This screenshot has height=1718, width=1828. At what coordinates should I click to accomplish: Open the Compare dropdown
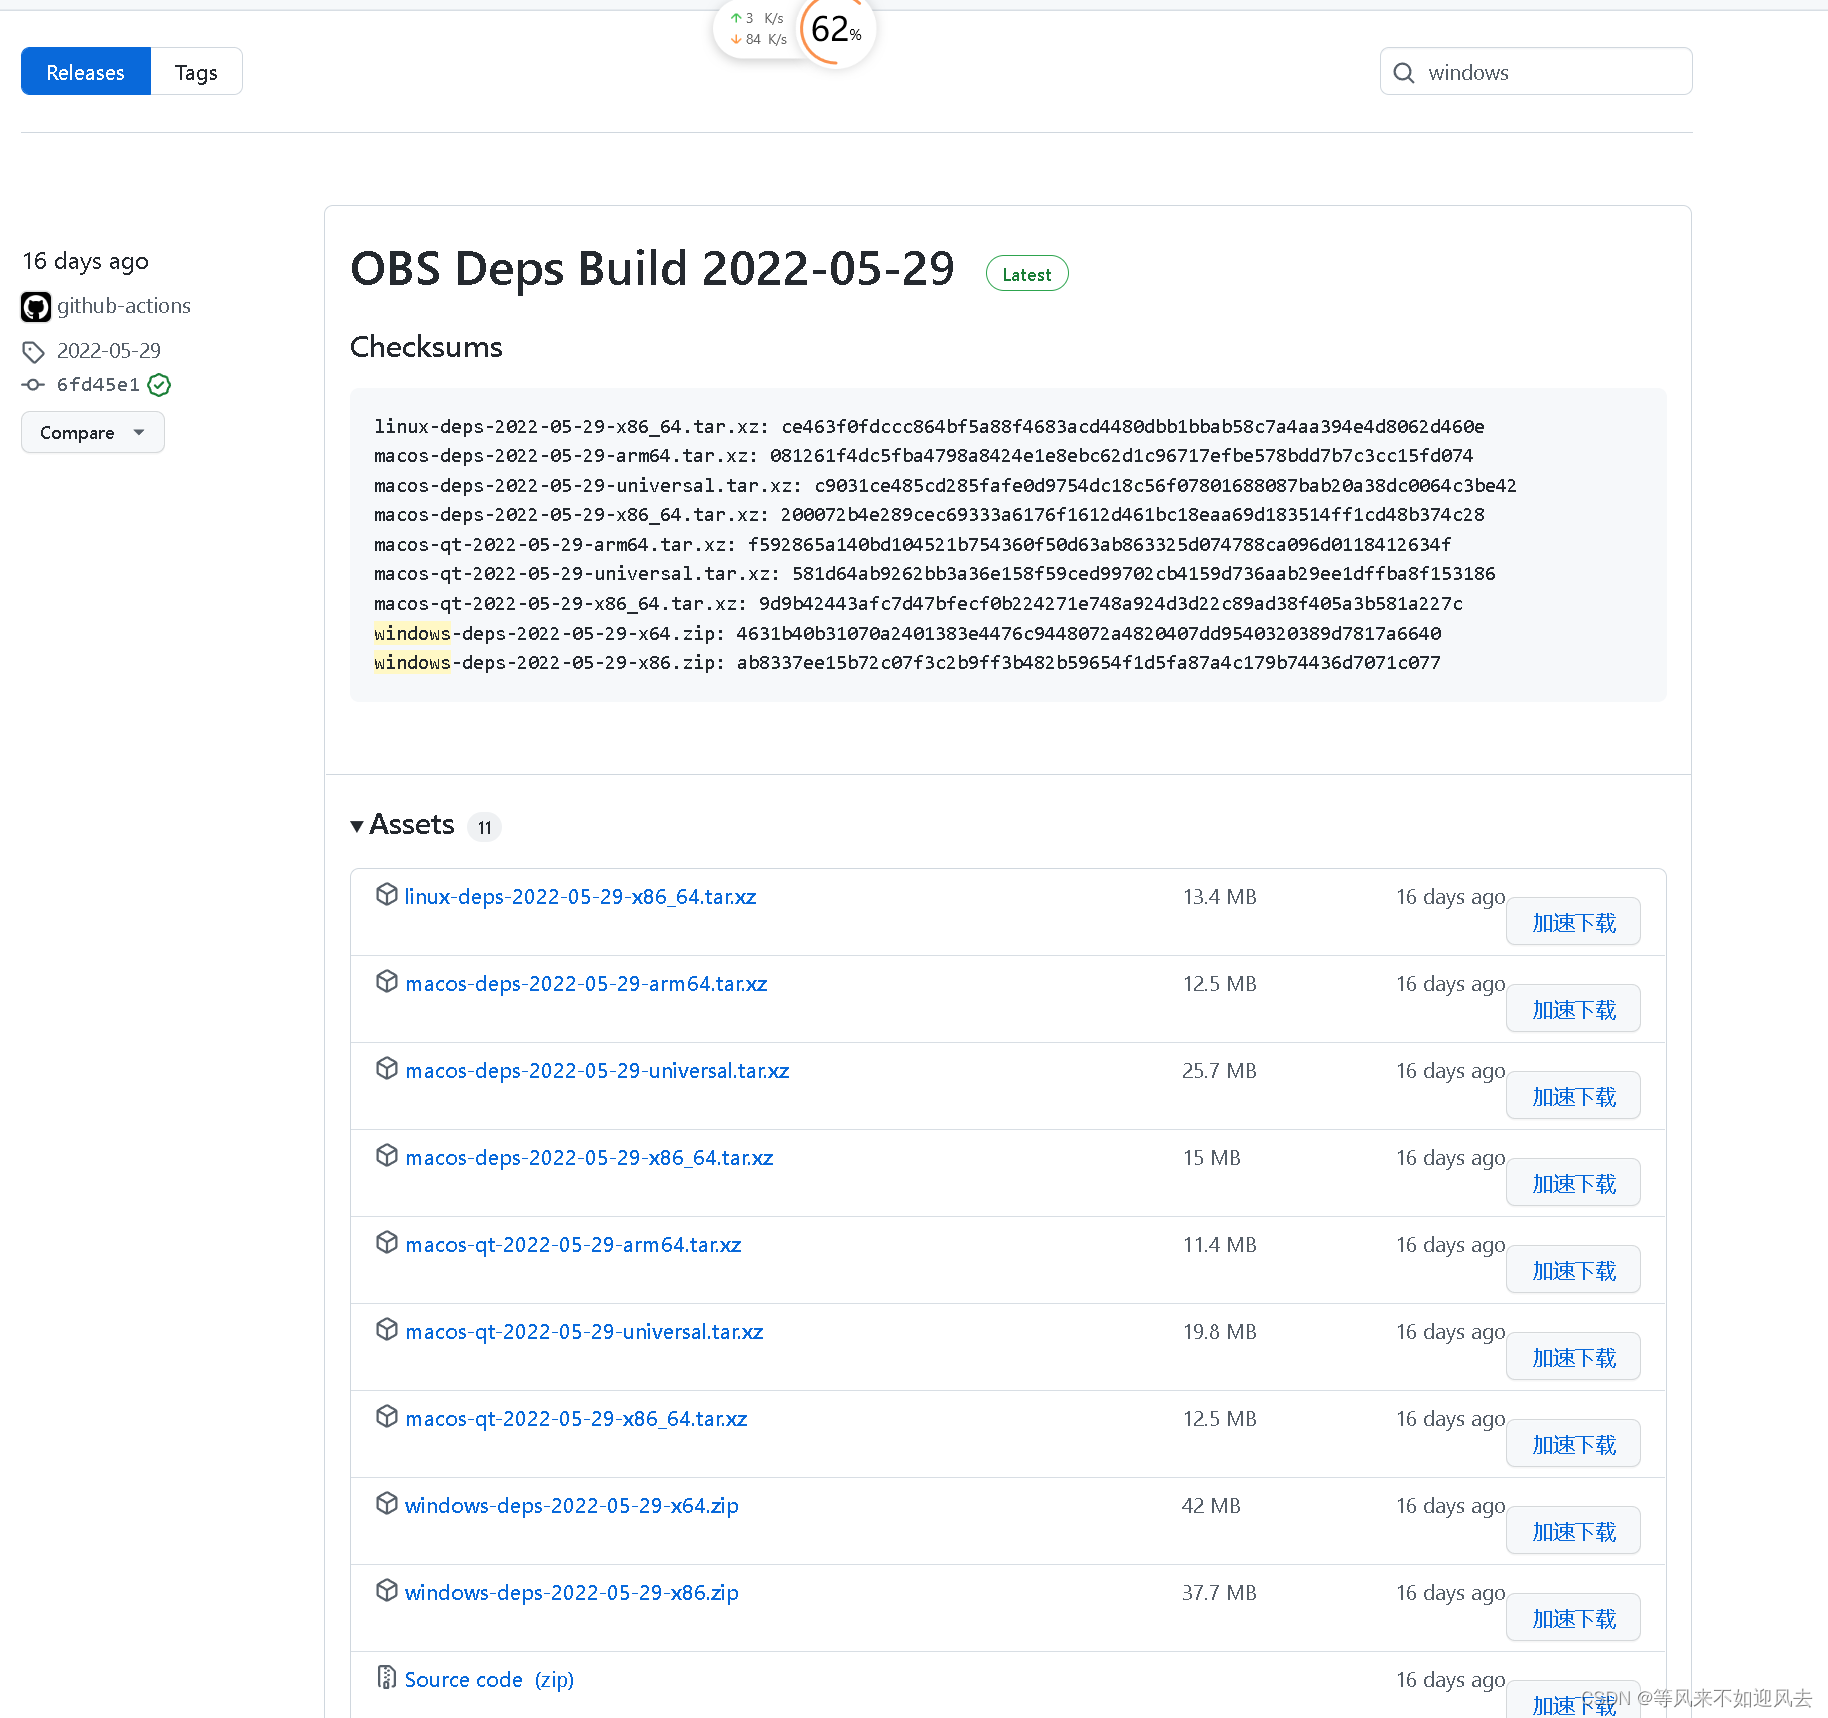coord(92,432)
